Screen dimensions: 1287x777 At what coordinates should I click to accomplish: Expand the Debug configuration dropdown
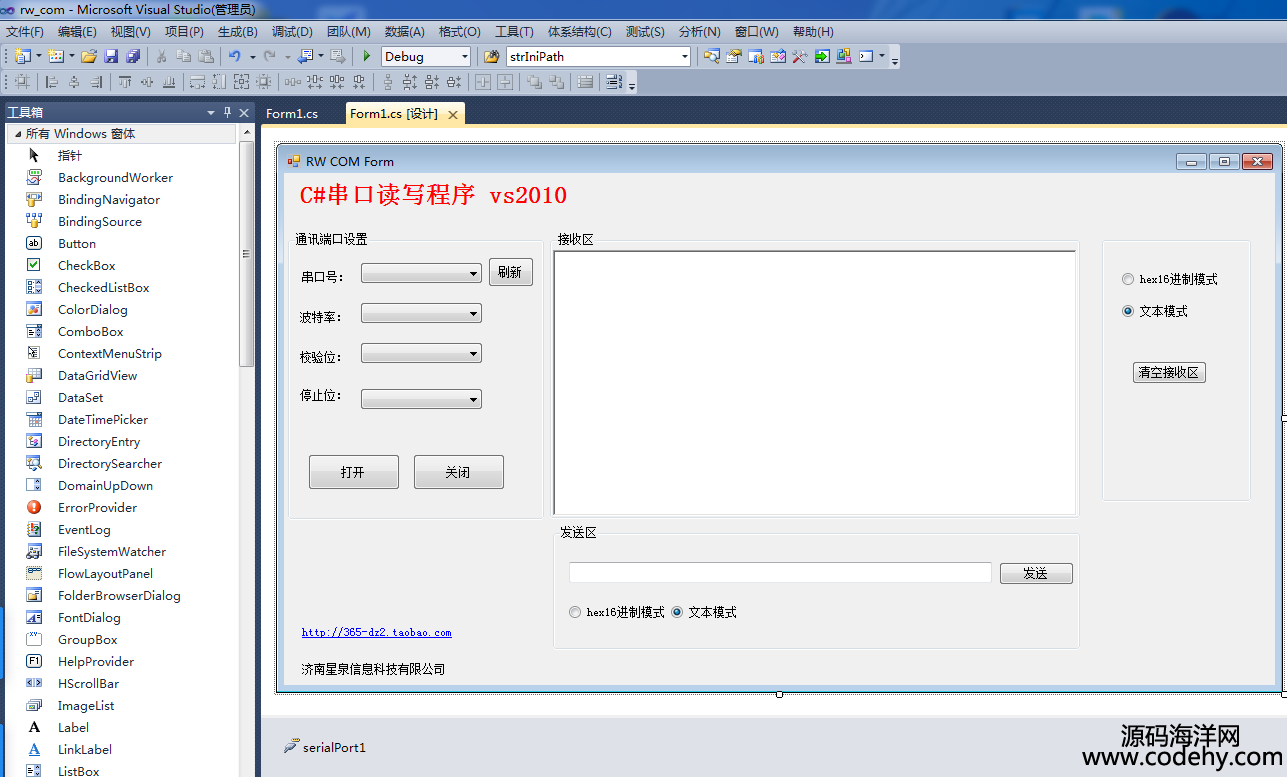(x=463, y=57)
